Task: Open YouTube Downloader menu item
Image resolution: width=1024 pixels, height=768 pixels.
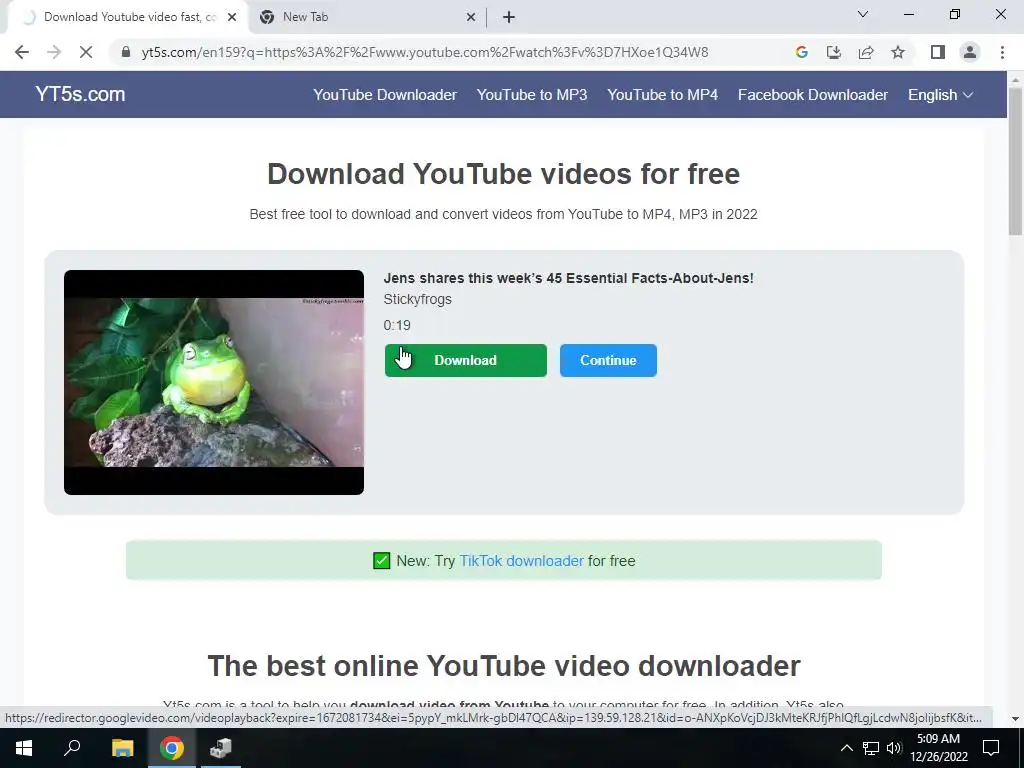Action: pyautogui.click(x=385, y=95)
